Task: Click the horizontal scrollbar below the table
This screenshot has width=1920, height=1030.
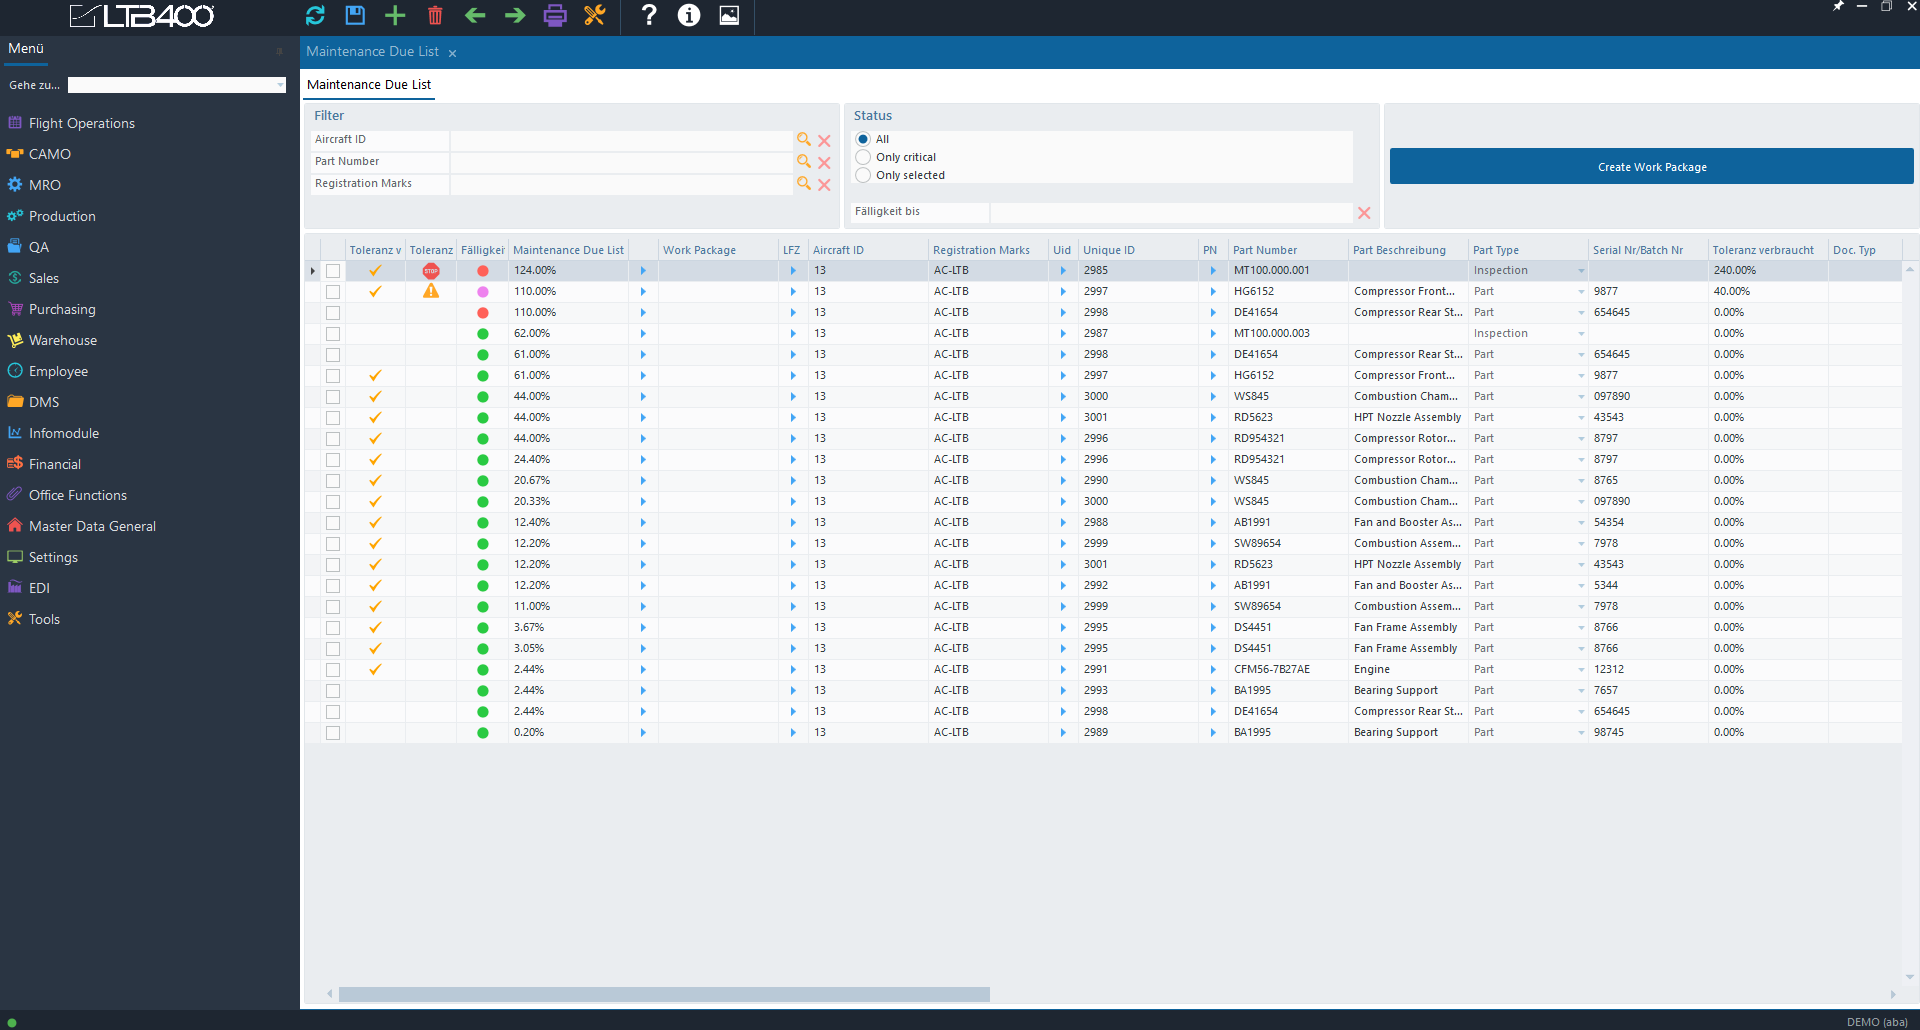Action: 664,994
